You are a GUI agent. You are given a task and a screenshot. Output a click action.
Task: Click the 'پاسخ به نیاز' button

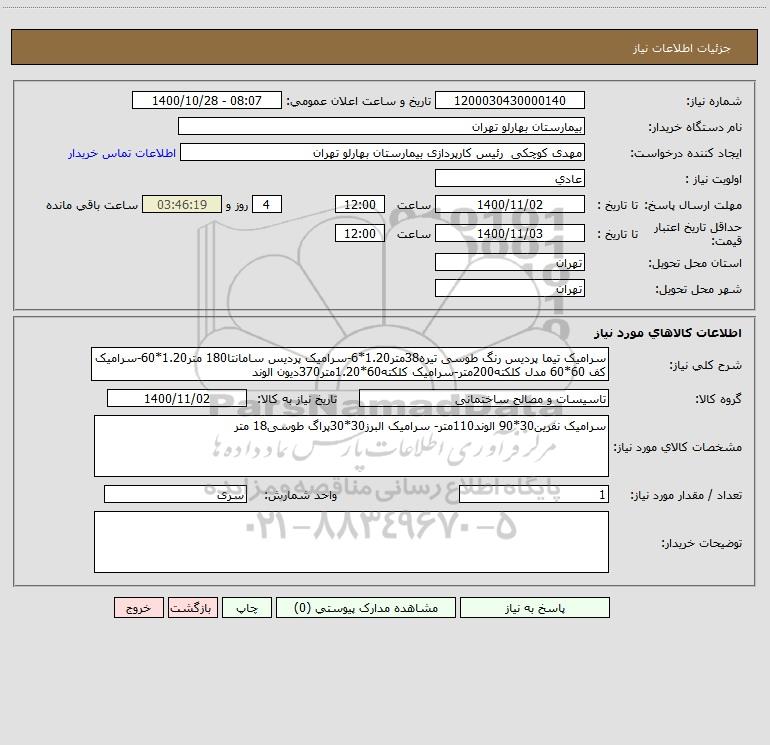535,608
